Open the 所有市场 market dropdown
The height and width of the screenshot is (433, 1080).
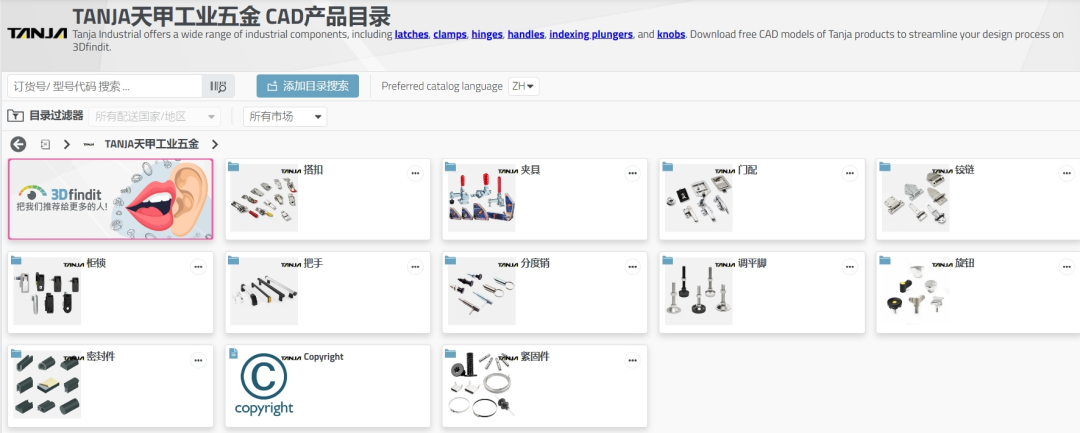(x=285, y=116)
